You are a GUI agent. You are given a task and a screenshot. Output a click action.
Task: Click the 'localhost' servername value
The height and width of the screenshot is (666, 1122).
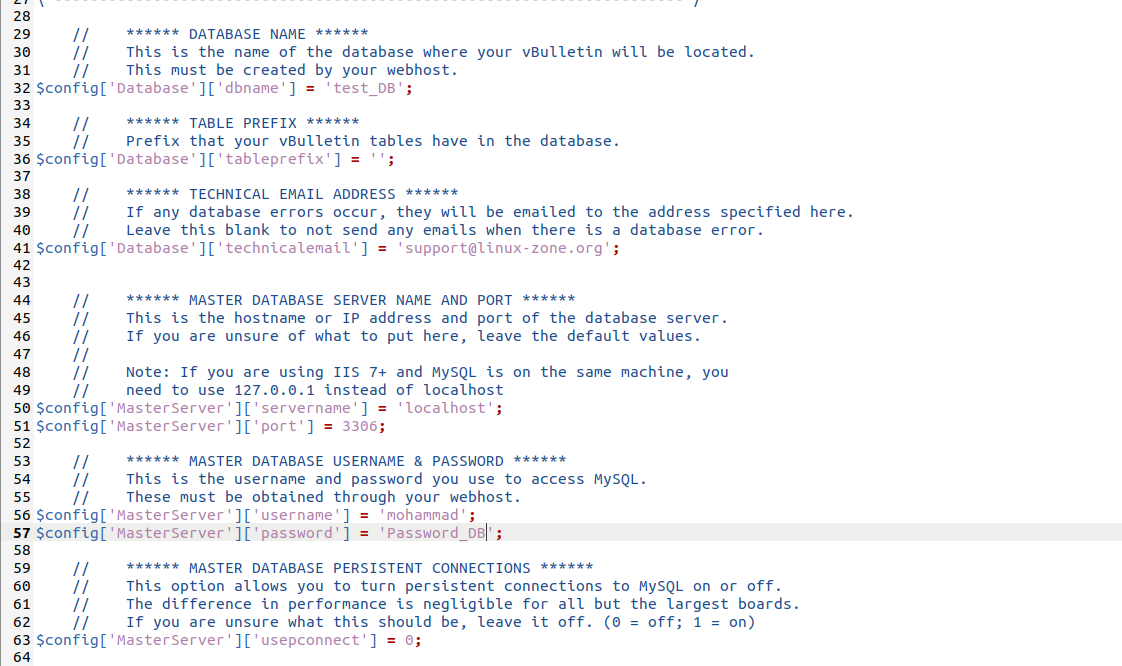pyautogui.click(x=445, y=408)
